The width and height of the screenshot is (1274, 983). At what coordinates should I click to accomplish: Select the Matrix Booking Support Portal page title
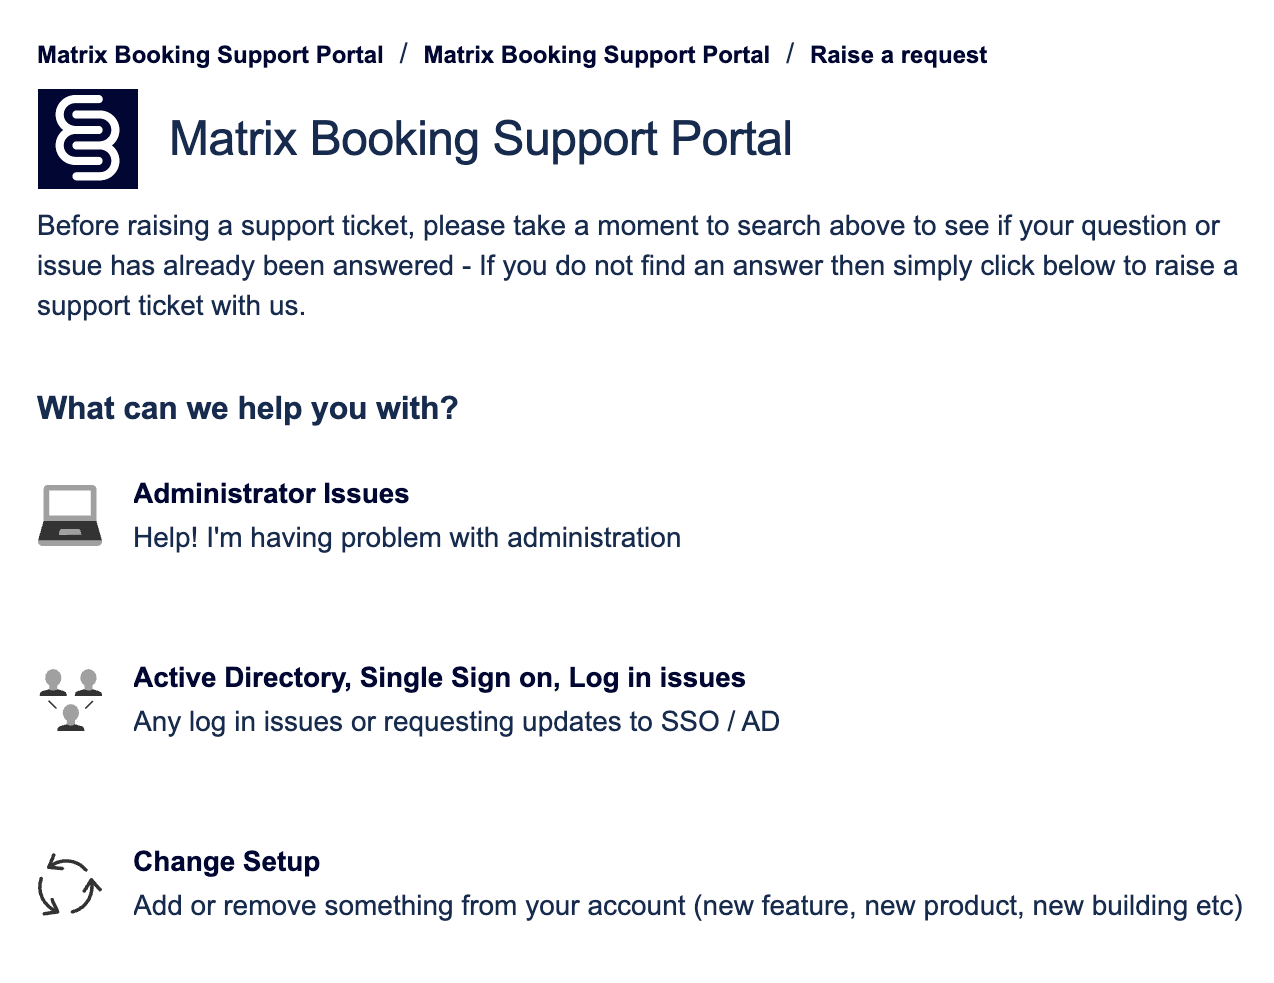click(x=481, y=139)
